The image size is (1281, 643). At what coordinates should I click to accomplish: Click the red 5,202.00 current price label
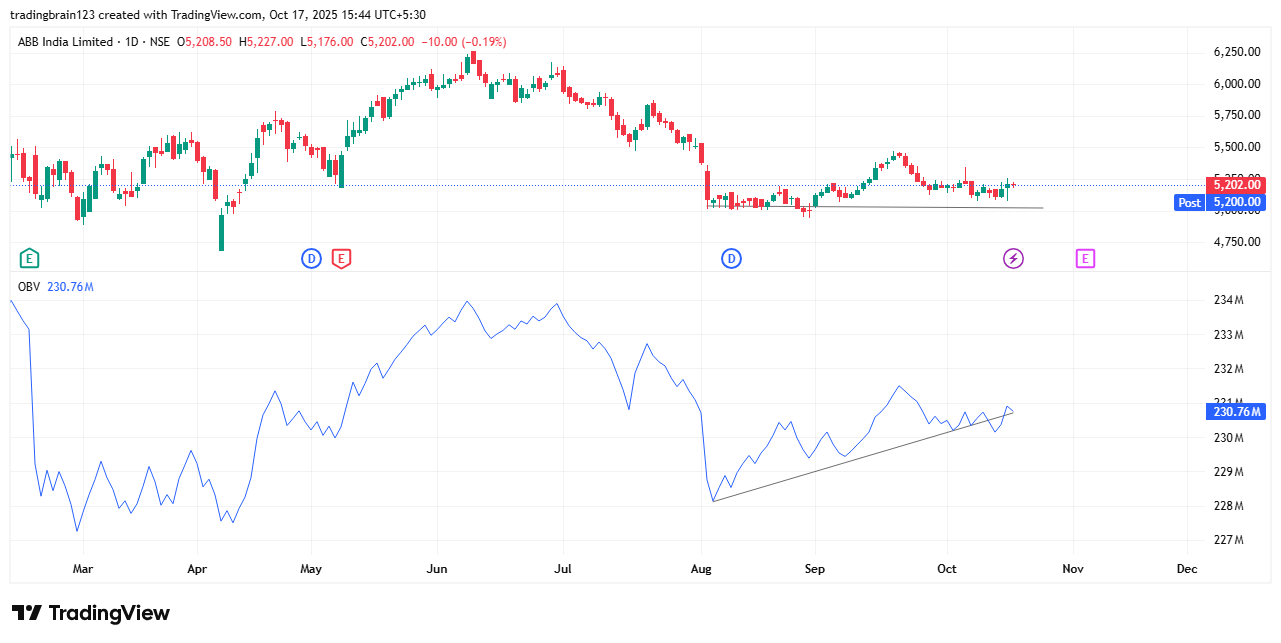(1237, 185)
